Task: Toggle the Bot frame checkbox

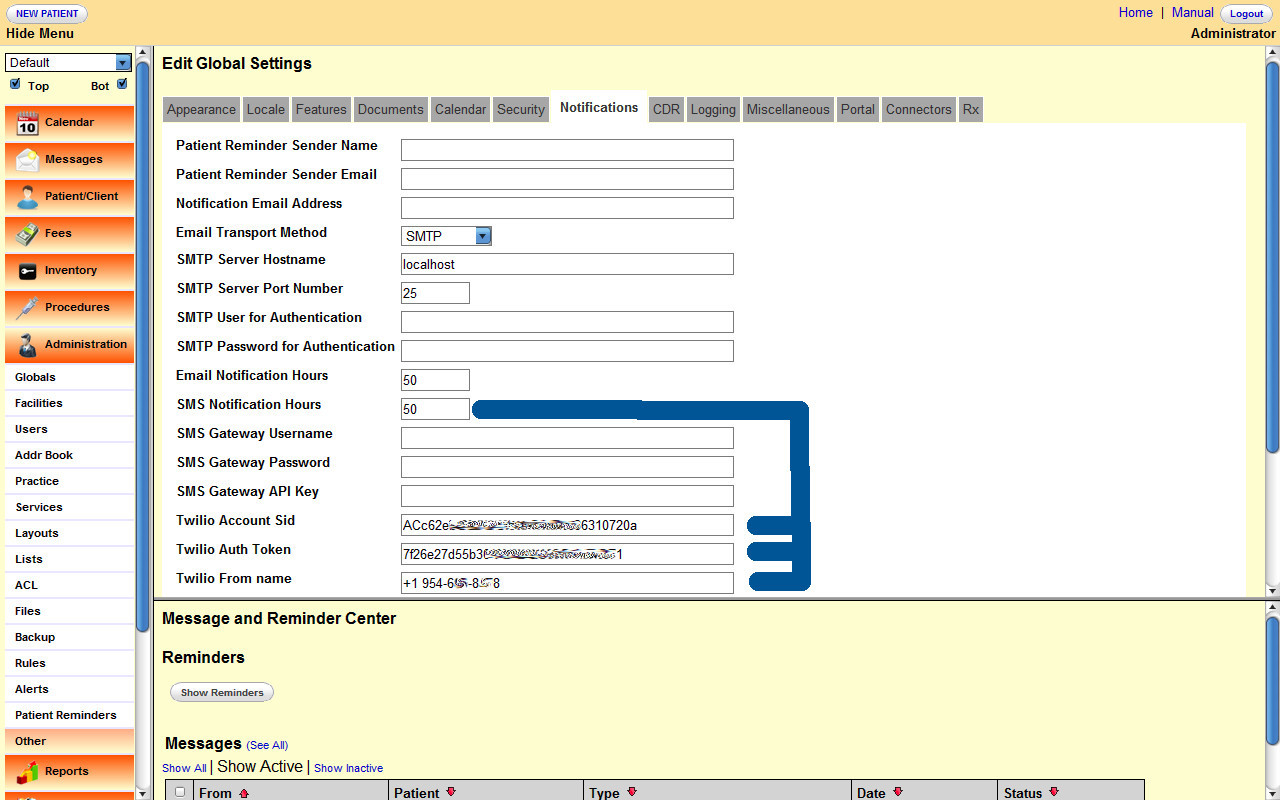Action: coord(122,84)
